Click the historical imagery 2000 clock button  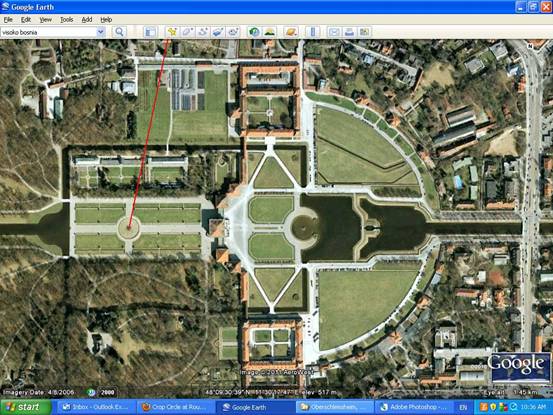click(102, 392)
